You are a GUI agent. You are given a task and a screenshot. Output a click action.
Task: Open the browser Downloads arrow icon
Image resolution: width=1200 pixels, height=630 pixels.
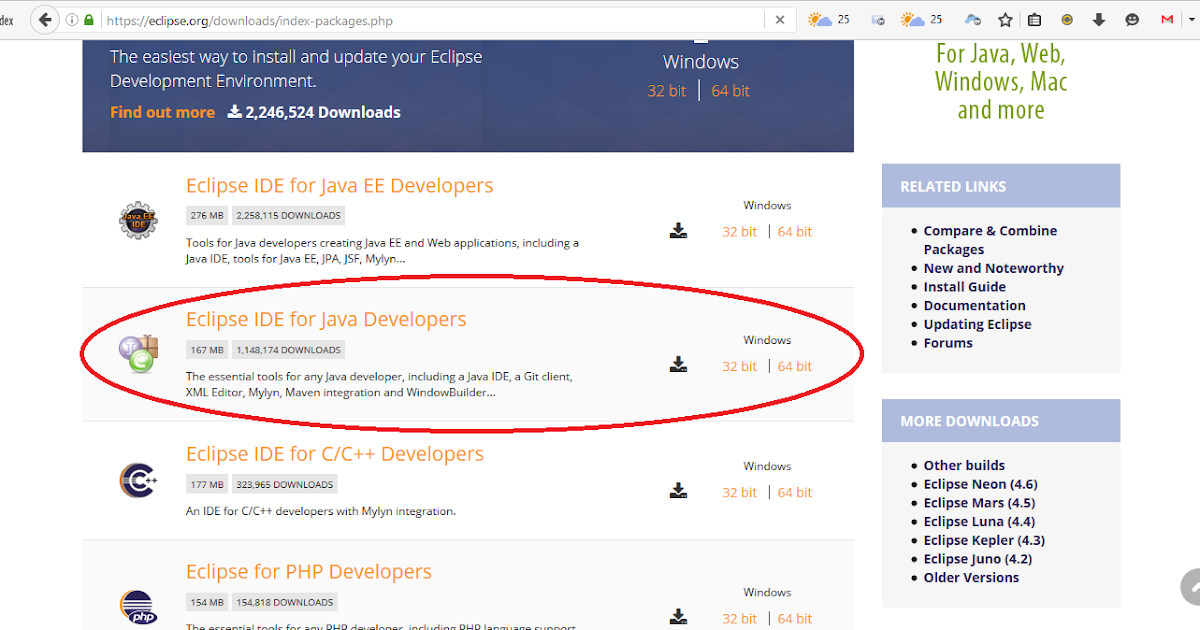pyautogui.click(x=1099, y=20)
